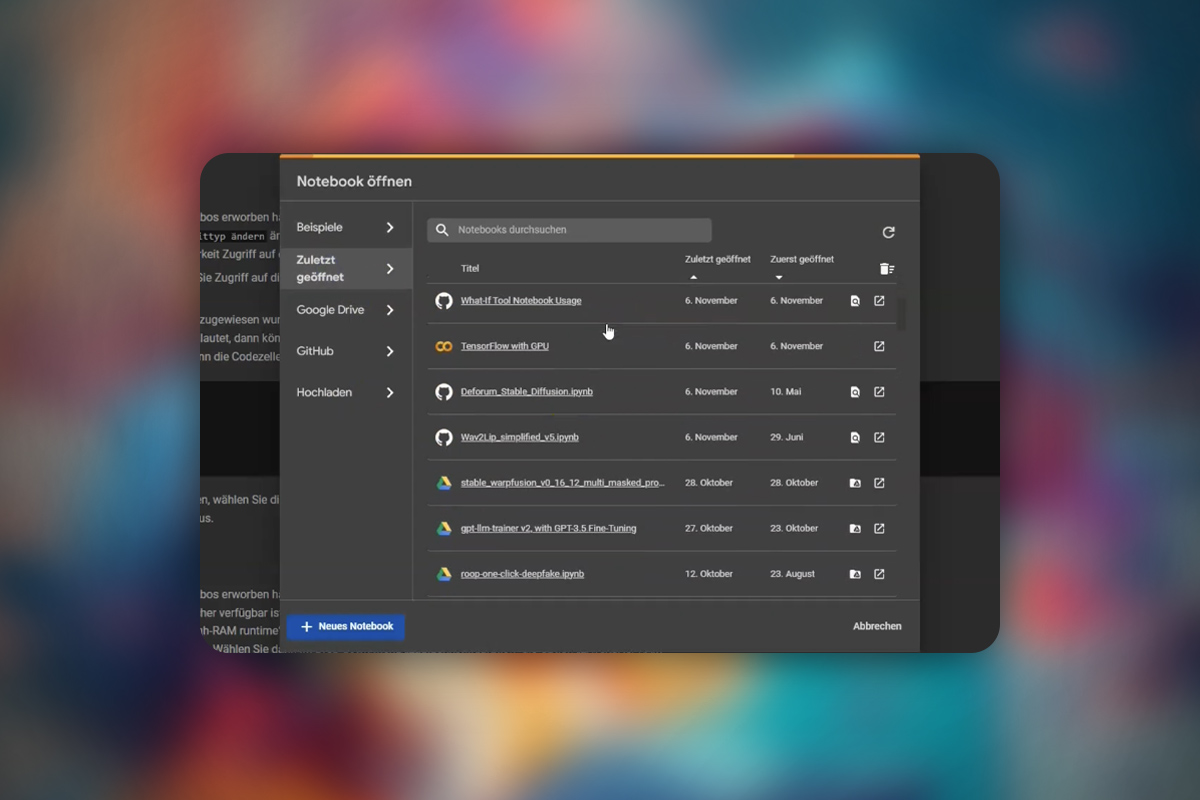Image resolution: width=1200 pixels, height=800 pixels.
Task: Click the Abbrechen button
Action: click(877, 626)
